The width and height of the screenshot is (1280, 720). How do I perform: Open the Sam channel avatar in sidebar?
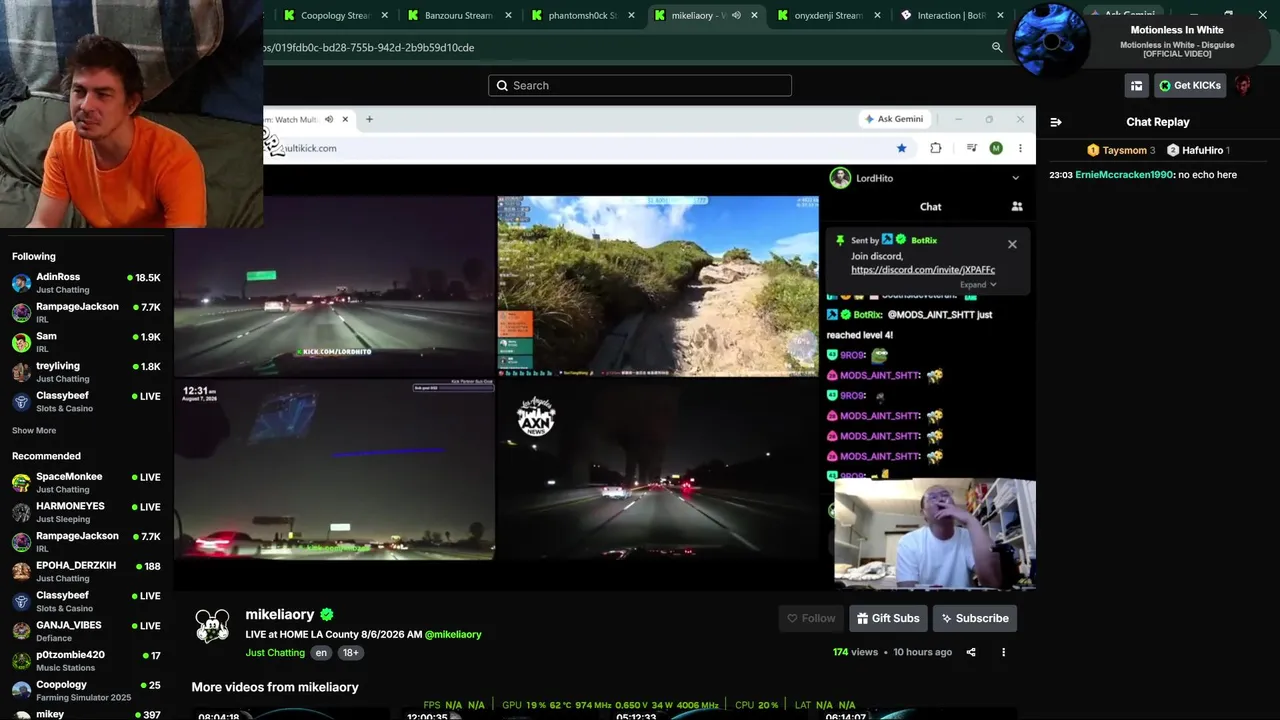21,342
